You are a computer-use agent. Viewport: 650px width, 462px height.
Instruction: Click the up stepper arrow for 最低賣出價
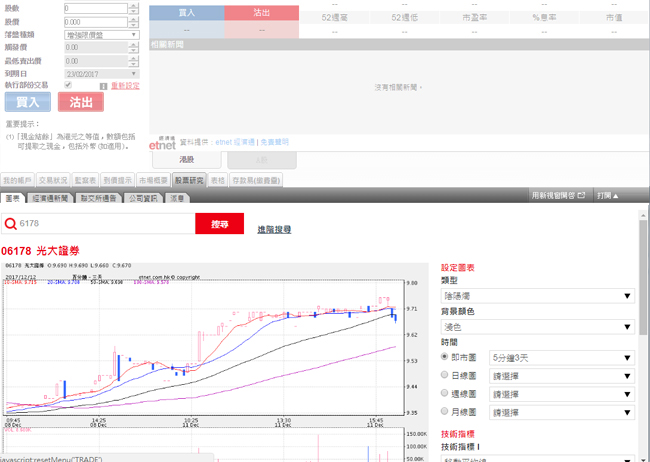[133, 58]
